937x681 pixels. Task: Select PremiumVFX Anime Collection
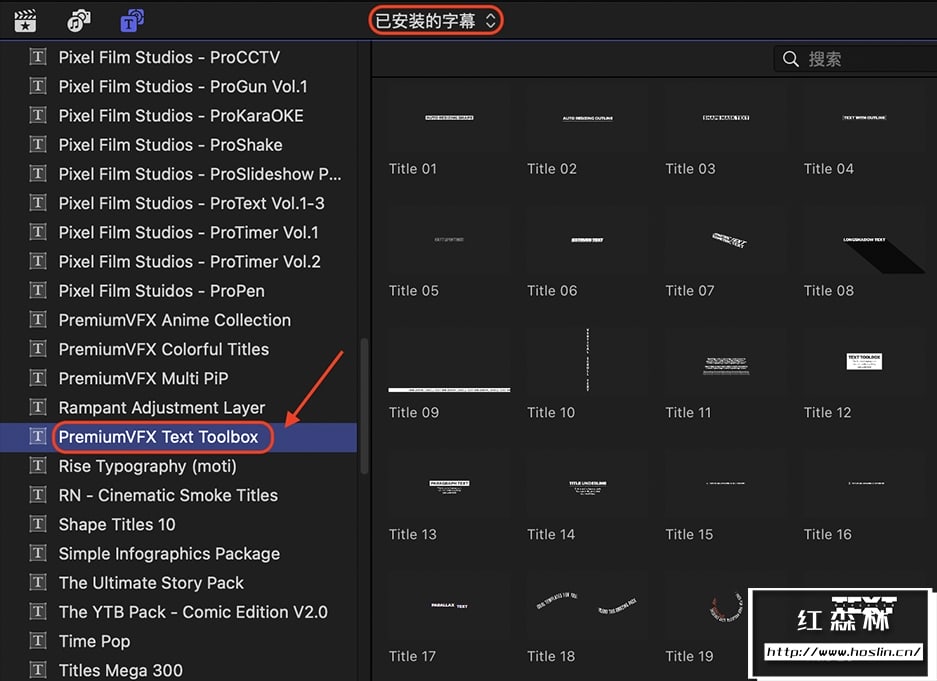(174, 320)
